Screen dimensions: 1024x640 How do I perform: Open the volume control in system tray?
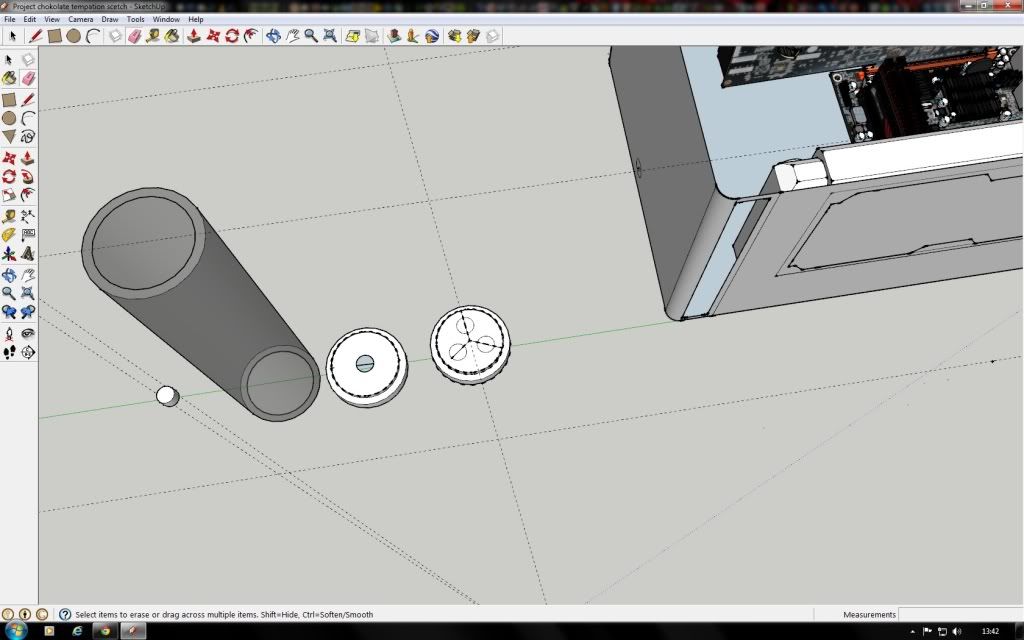[x=957, y=631]
